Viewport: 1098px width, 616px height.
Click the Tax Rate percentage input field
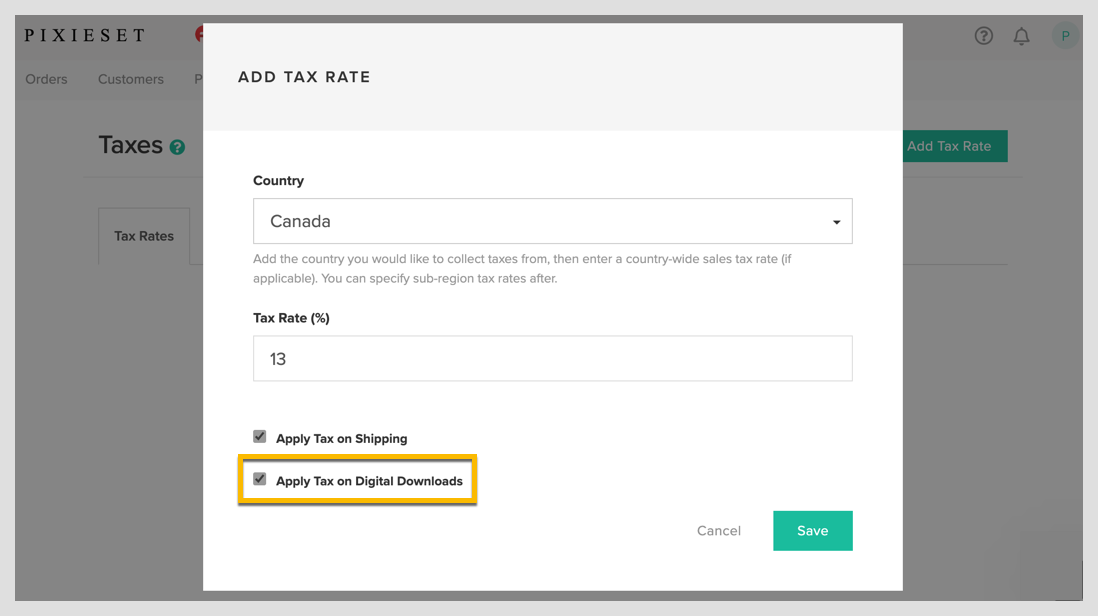pyautogui.click(x=552, y=358)
